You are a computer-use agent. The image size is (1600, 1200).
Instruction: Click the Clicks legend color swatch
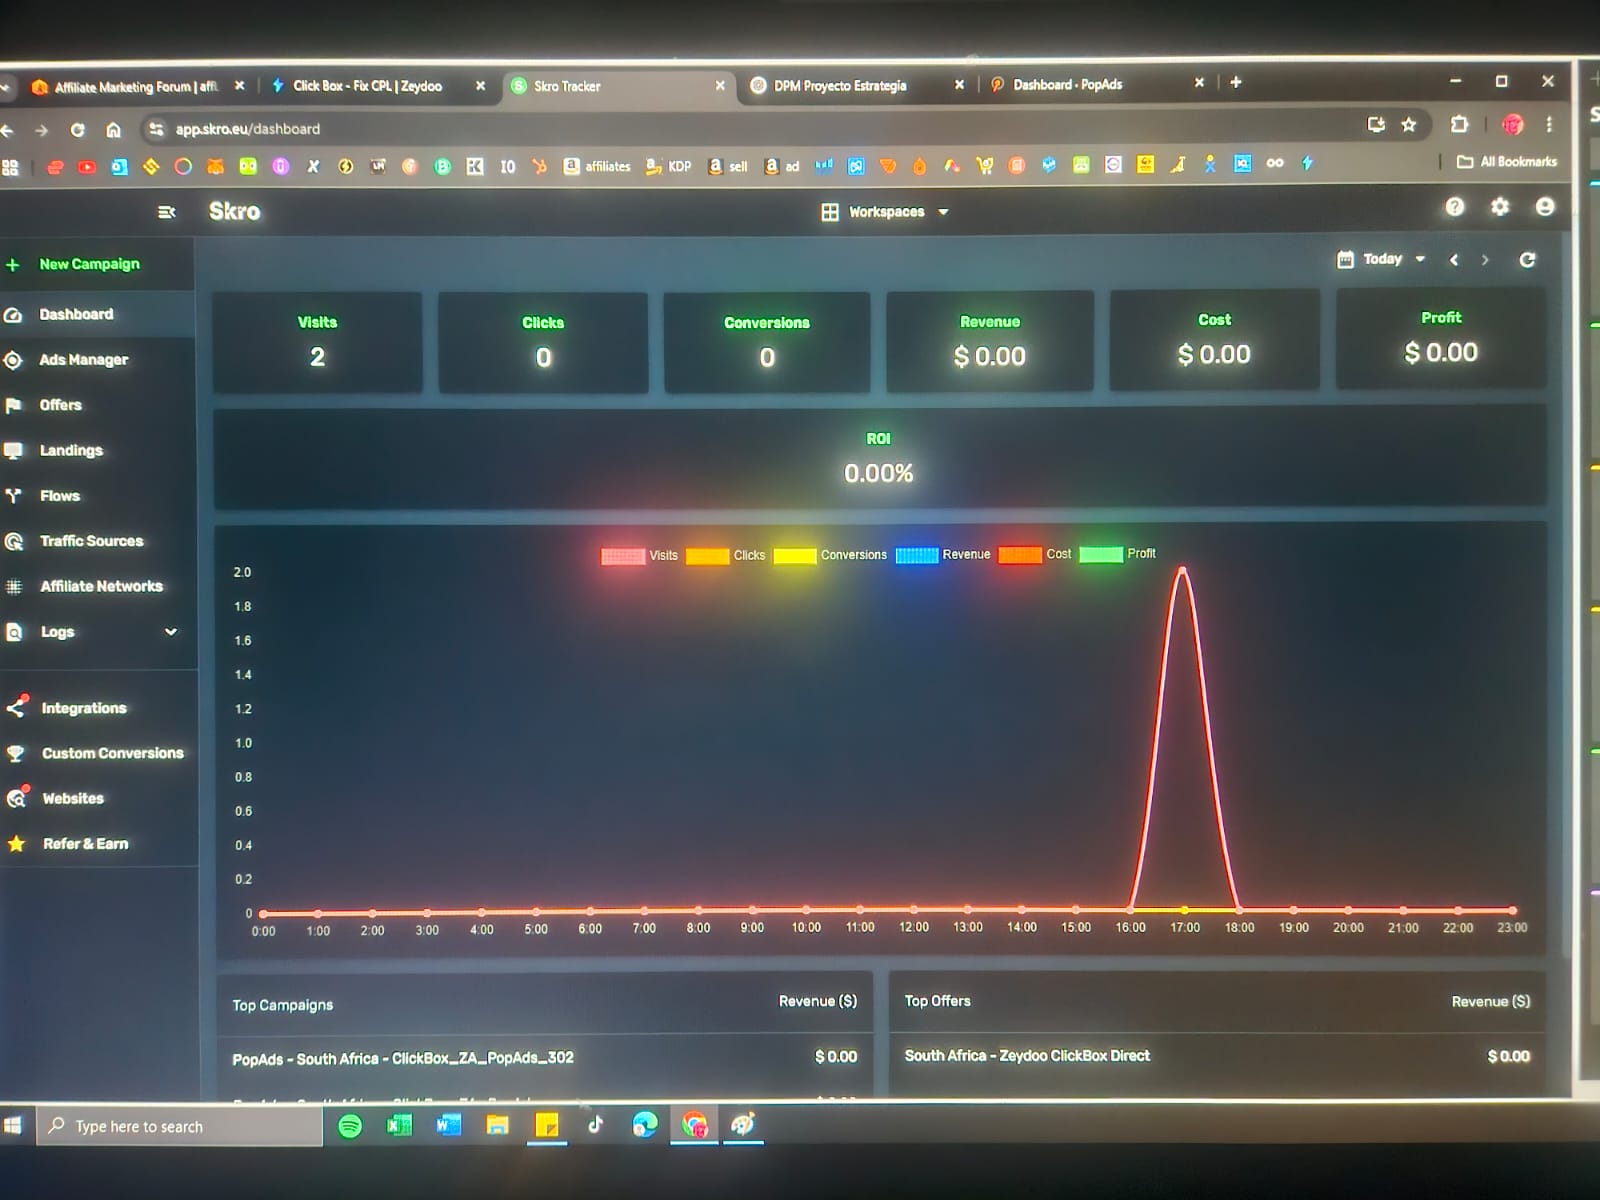707,556
